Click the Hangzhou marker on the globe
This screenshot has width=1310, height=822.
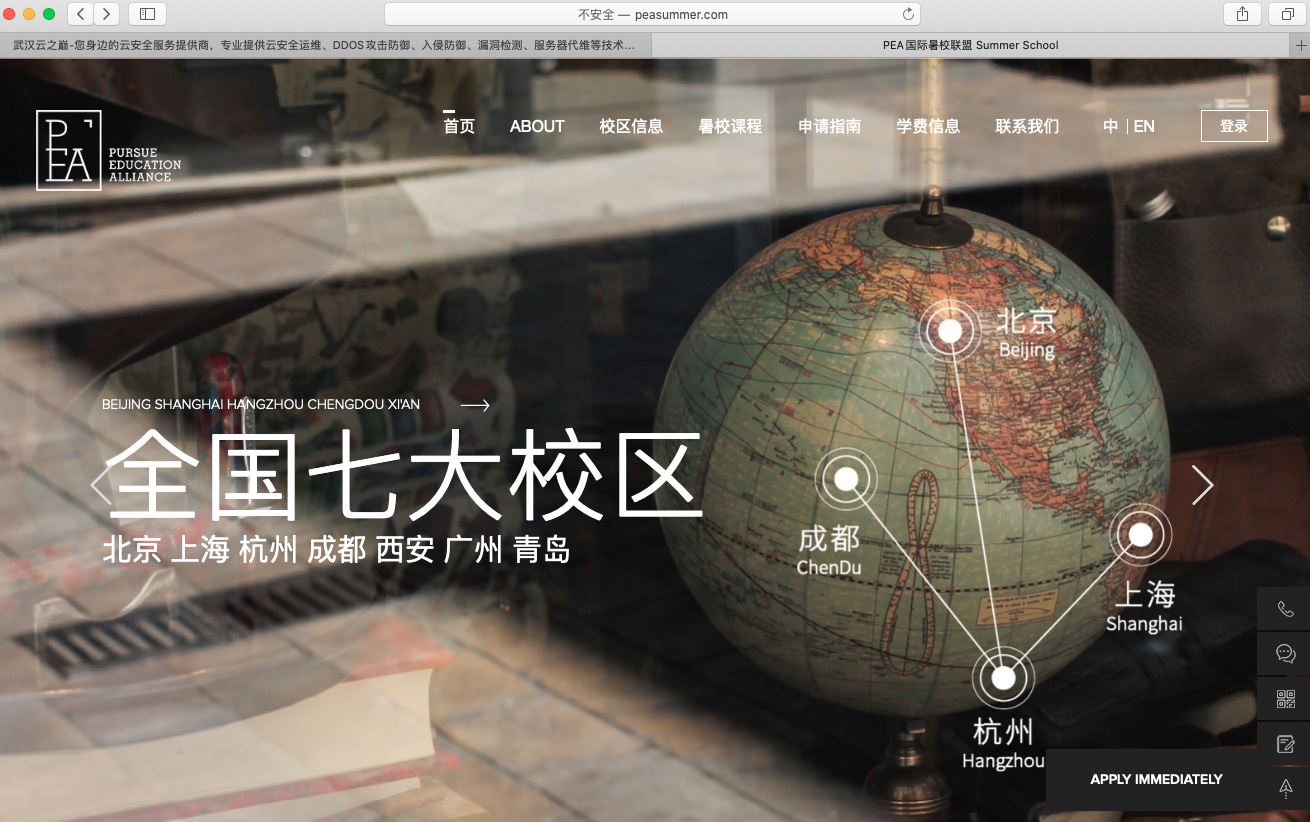coord(1003,678)
